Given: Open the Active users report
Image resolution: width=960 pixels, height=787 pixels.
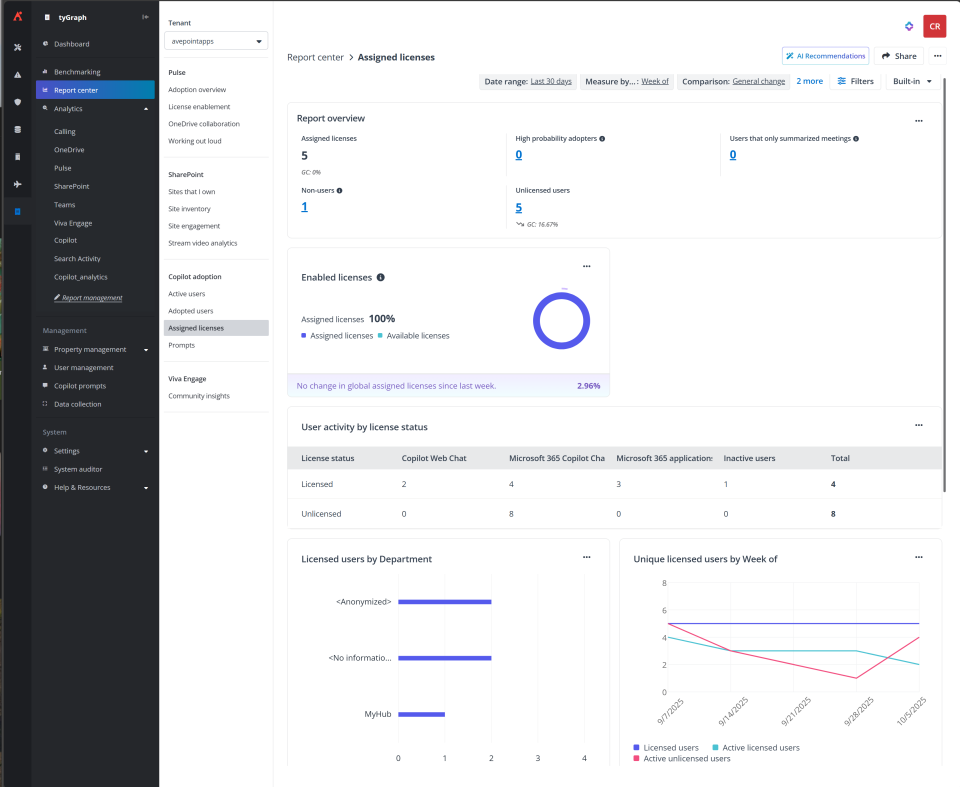Looking at the screenshot, I should coord(186,294).
